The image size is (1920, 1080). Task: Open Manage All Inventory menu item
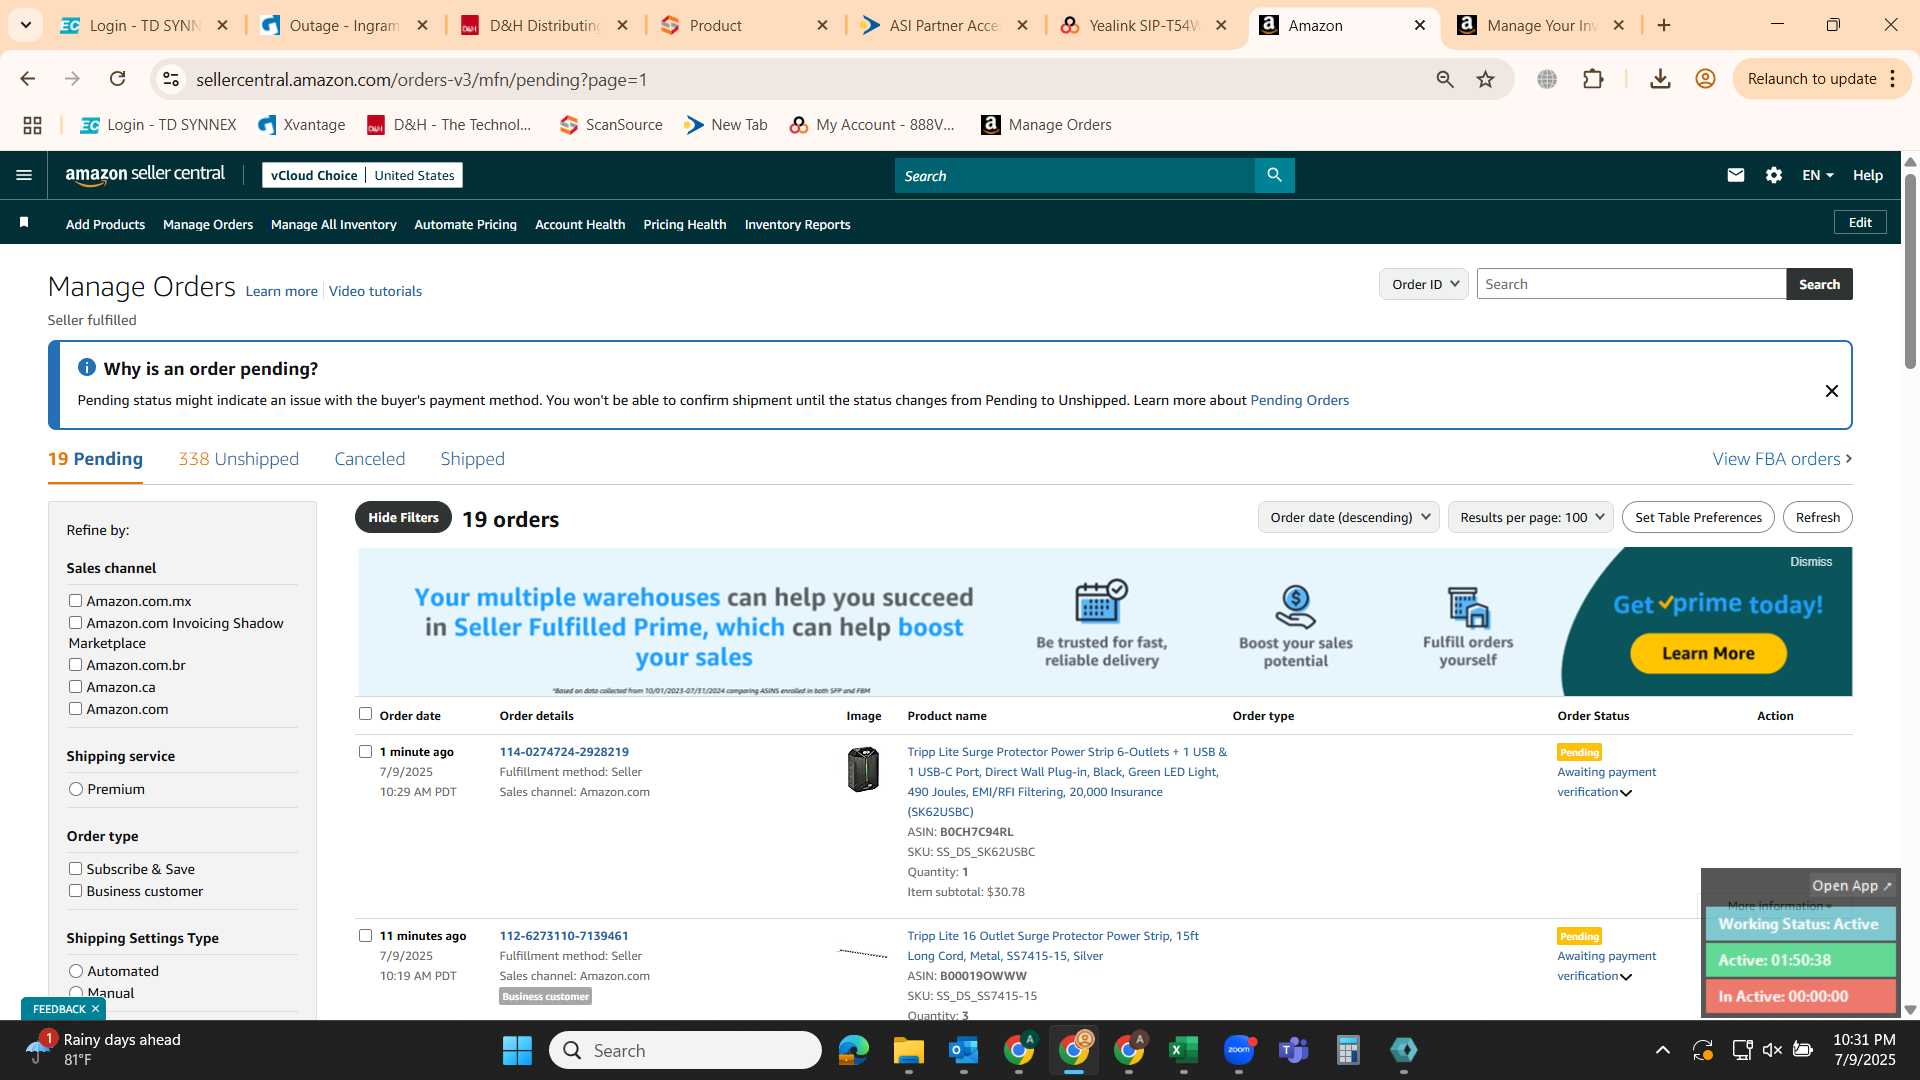[x=333, y=224]
